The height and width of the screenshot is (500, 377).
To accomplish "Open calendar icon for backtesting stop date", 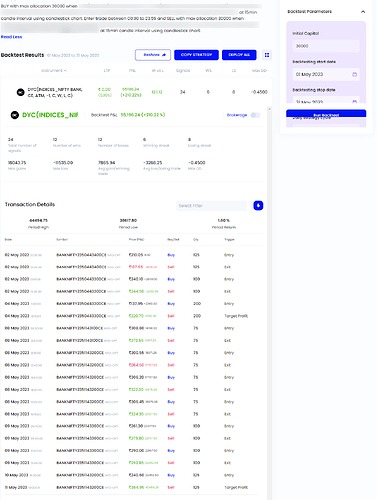I will click(x=354, y=101).
